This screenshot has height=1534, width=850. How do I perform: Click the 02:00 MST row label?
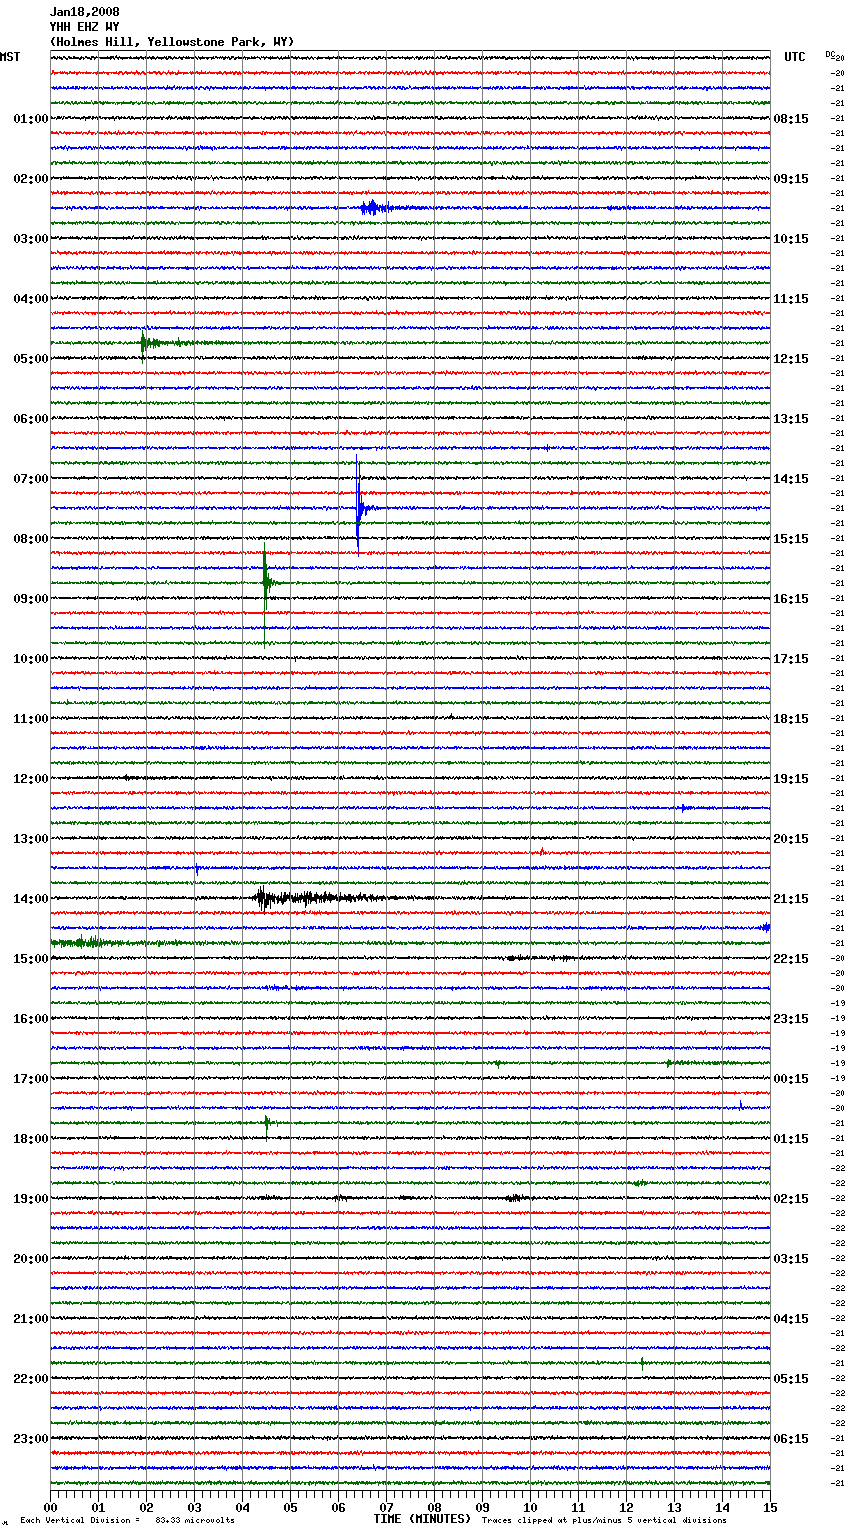click(x=31, y=179)
